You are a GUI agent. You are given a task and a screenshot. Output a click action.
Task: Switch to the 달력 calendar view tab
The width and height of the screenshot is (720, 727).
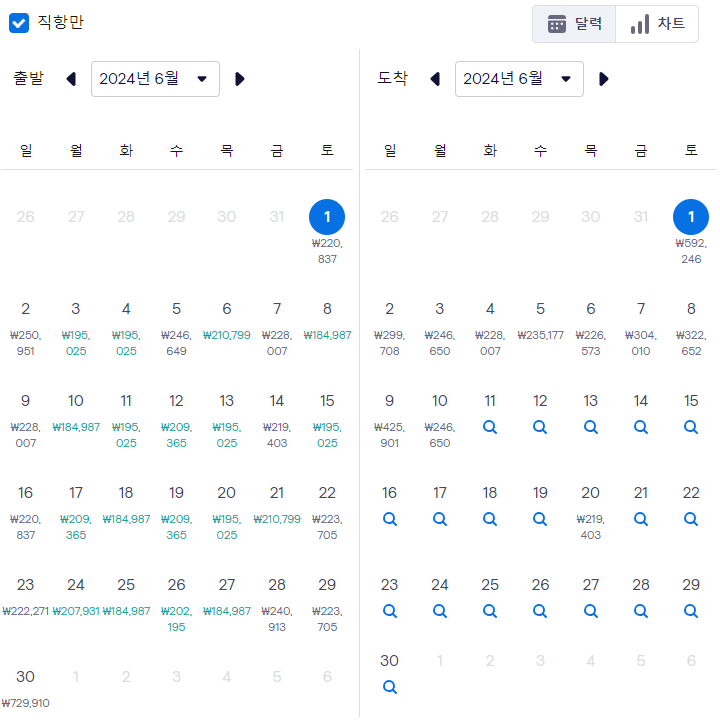(x=574, y=24)
